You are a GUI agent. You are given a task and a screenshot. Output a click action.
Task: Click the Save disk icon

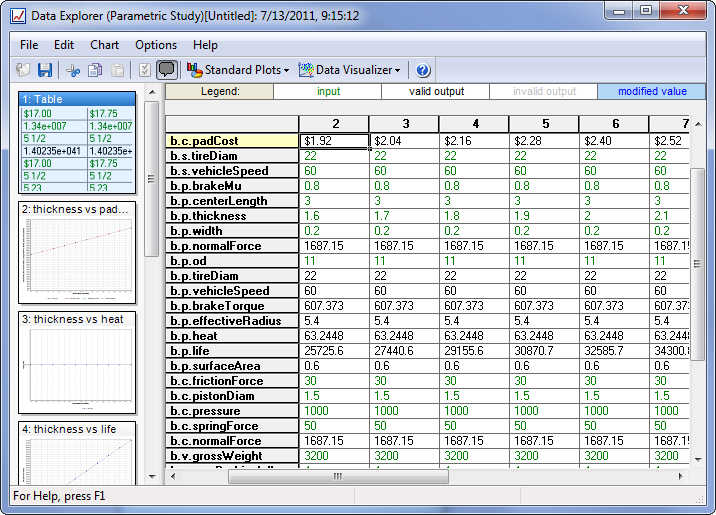click(45, 70)
